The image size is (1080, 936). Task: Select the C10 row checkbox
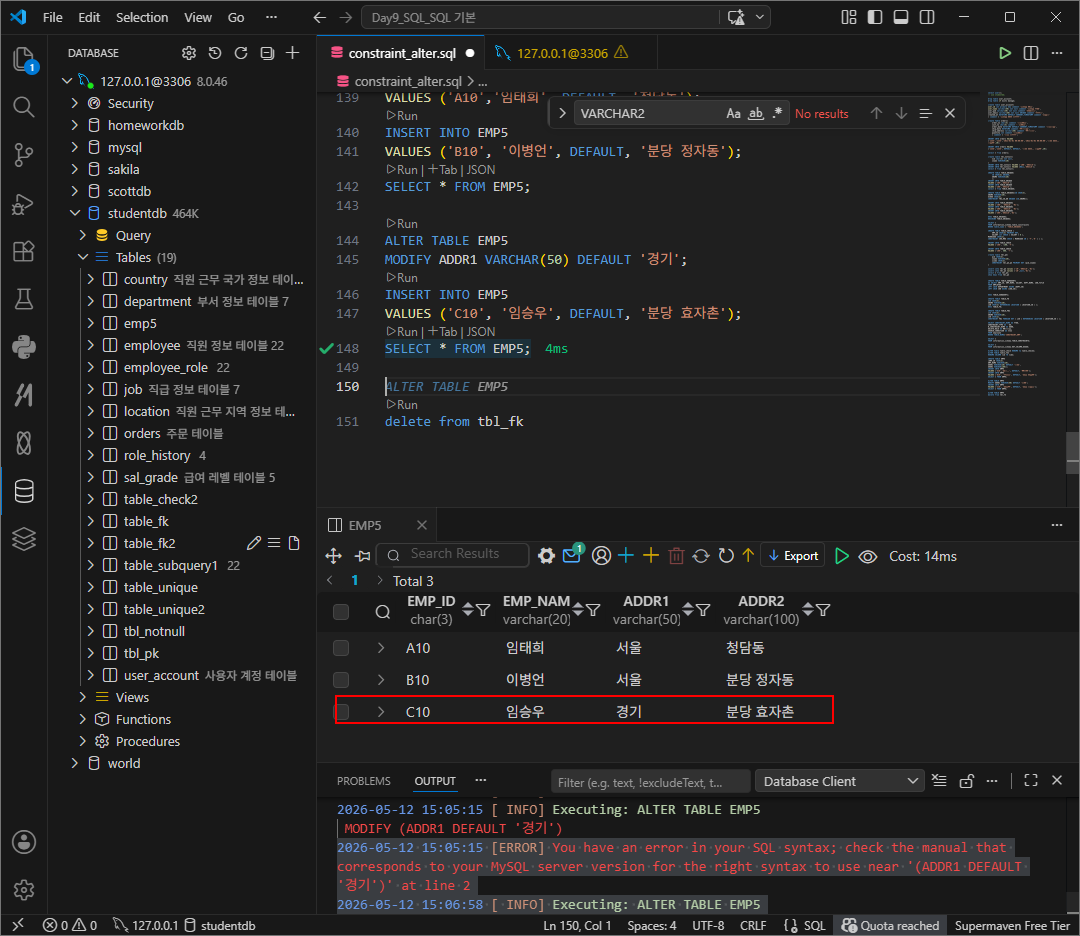pos(341,711)
